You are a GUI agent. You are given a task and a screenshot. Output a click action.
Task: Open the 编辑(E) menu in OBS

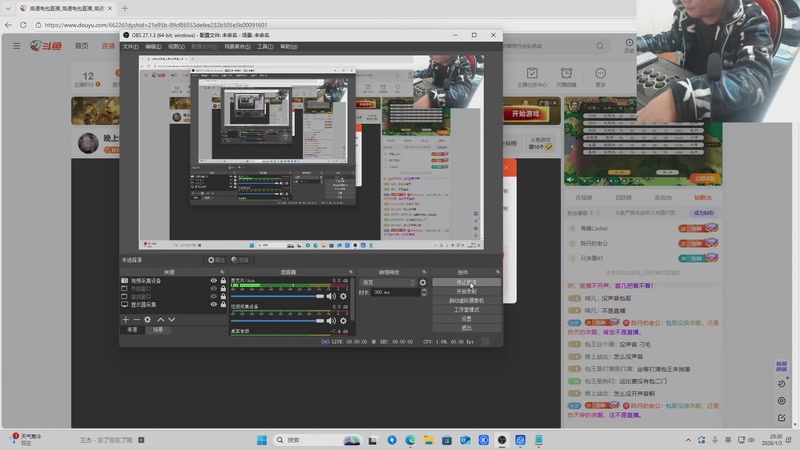point(153,46)
